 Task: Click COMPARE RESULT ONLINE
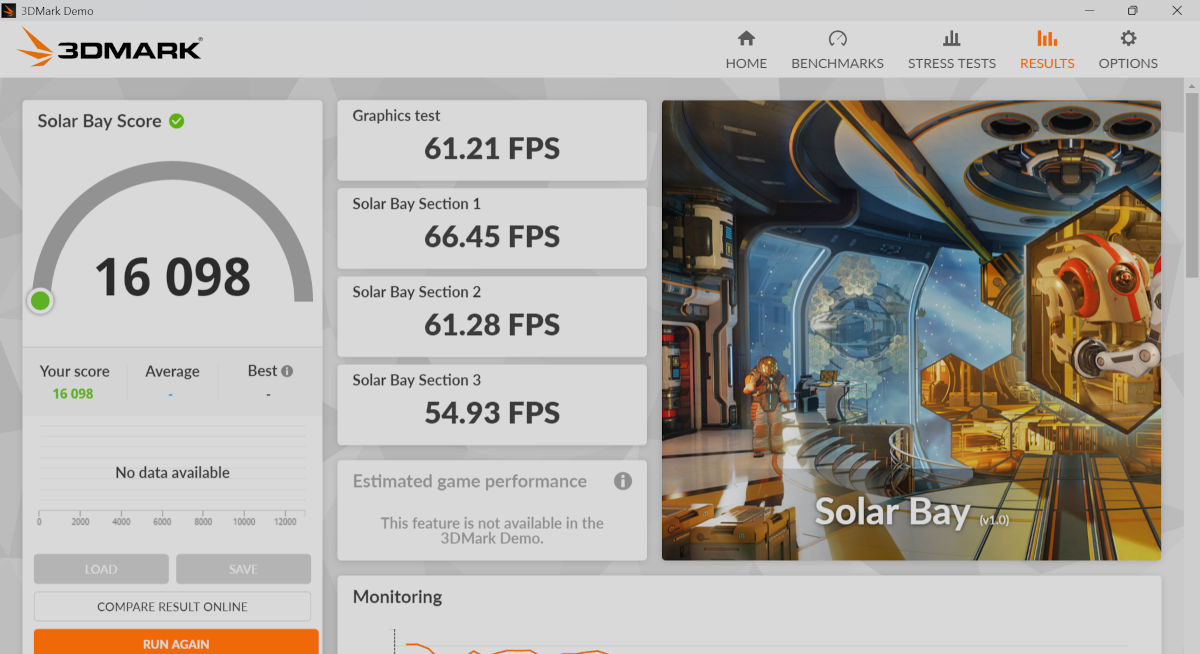172,607
